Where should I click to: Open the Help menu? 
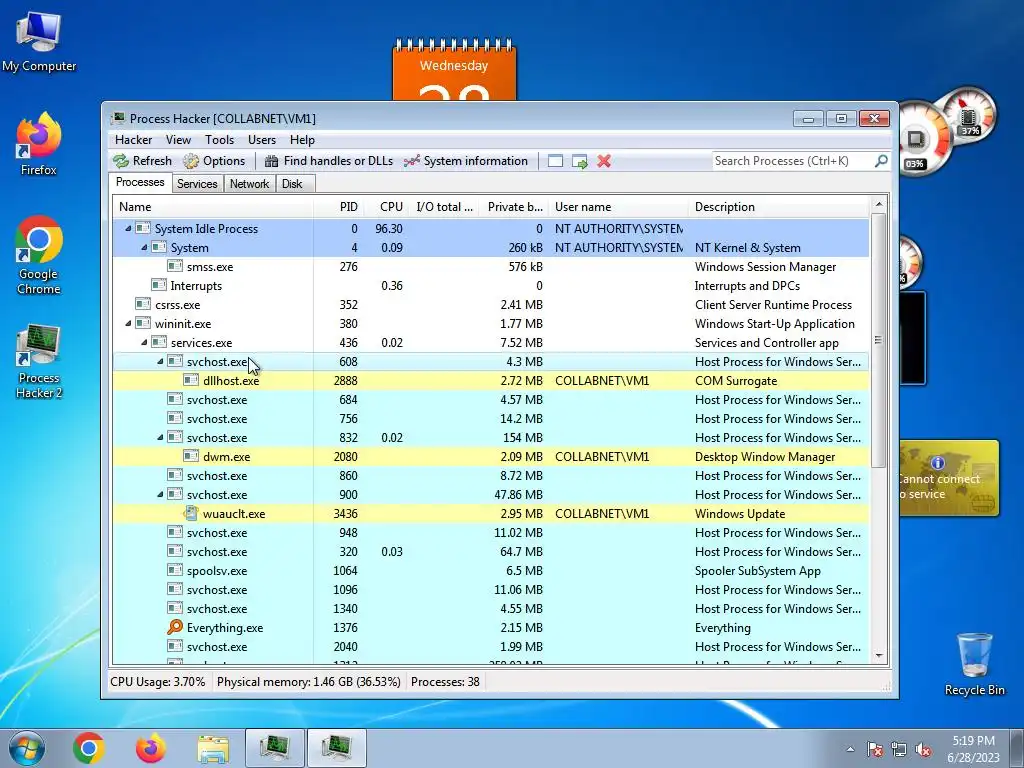pyautogui.click(x=302, y=140)
